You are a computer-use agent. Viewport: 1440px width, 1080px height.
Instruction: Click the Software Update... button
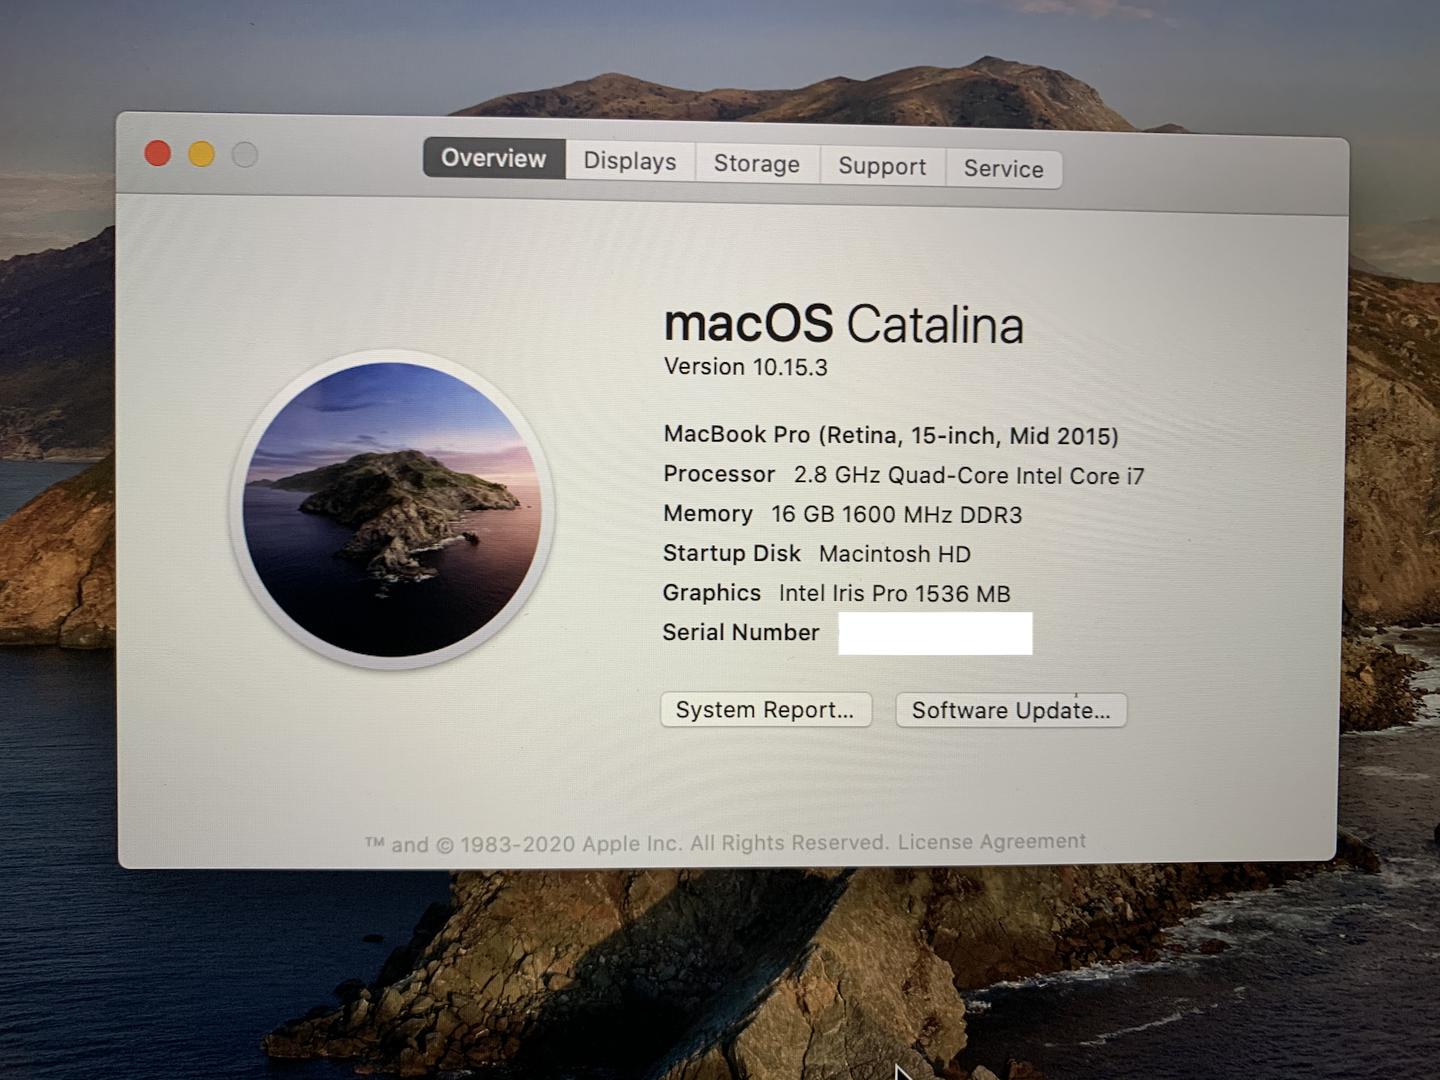click(1011, 710)
